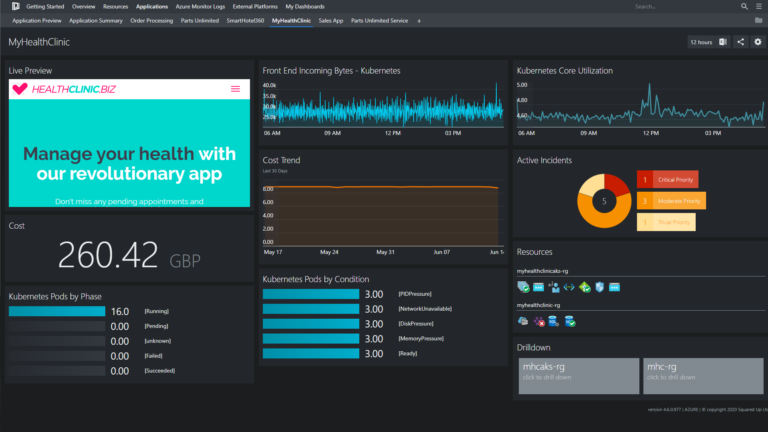This screenshot has width=768, height=432.
Task: Open the Applications menu
Action: [152, 6]
